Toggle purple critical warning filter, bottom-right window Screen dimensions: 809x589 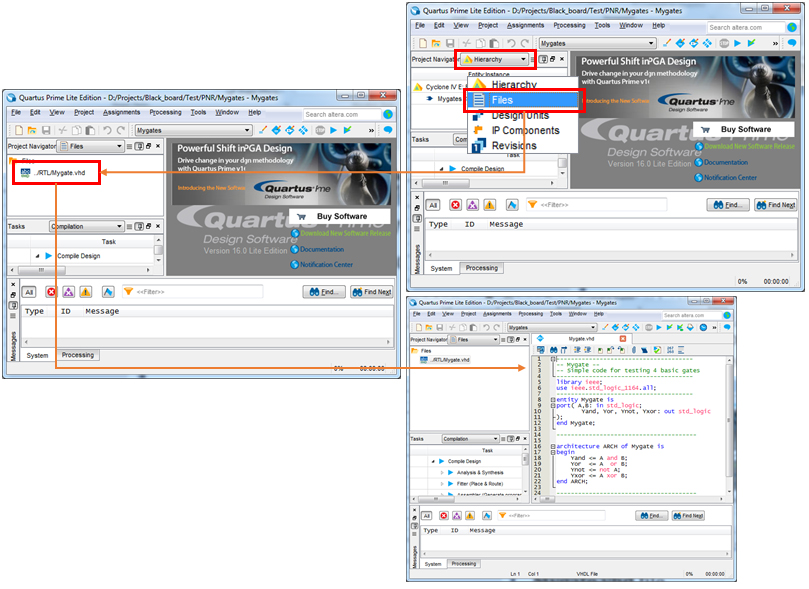coord(457,515)
